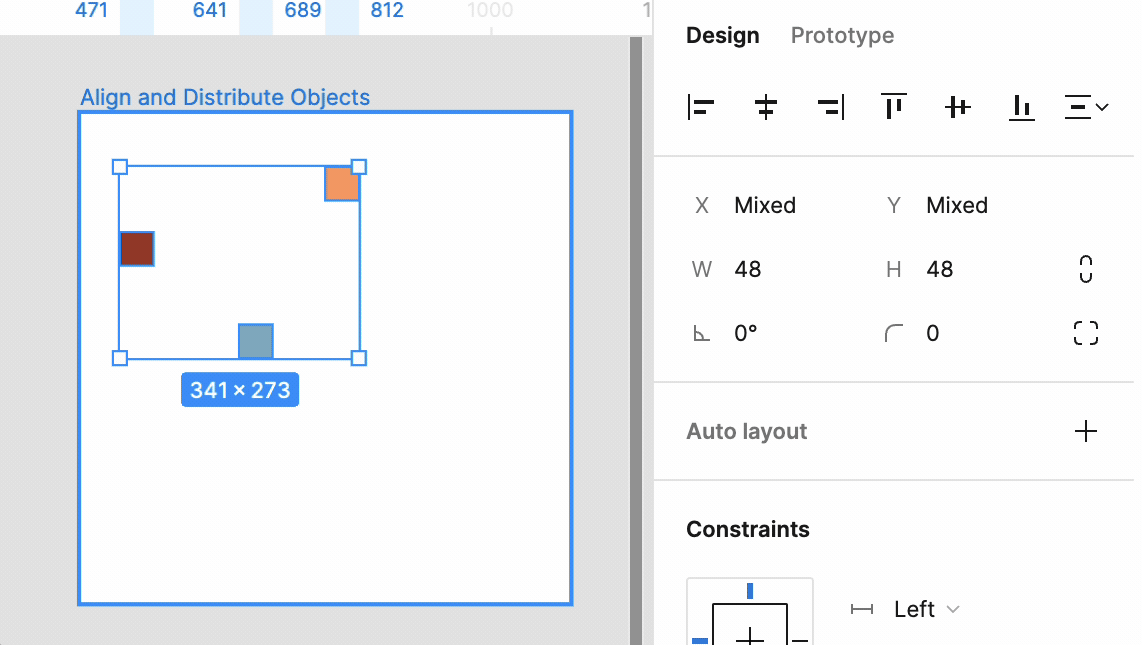
Task: Click the align top edges icon
Action: (893, 107)
